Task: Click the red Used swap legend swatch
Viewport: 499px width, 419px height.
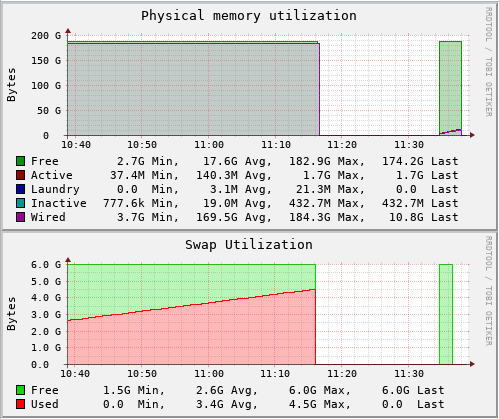Action: coord(21,404)
